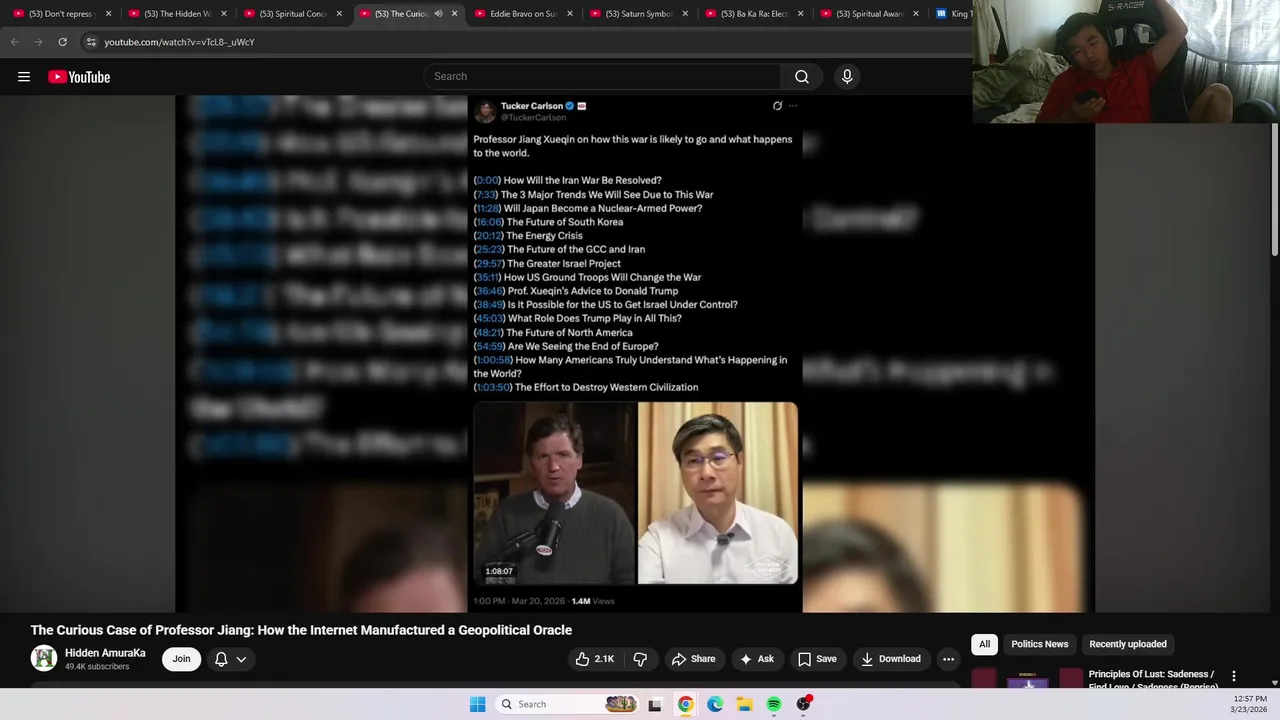The image size is (1280, 720).
Task: Click the video title text
Action: click(x=301, y=630)
